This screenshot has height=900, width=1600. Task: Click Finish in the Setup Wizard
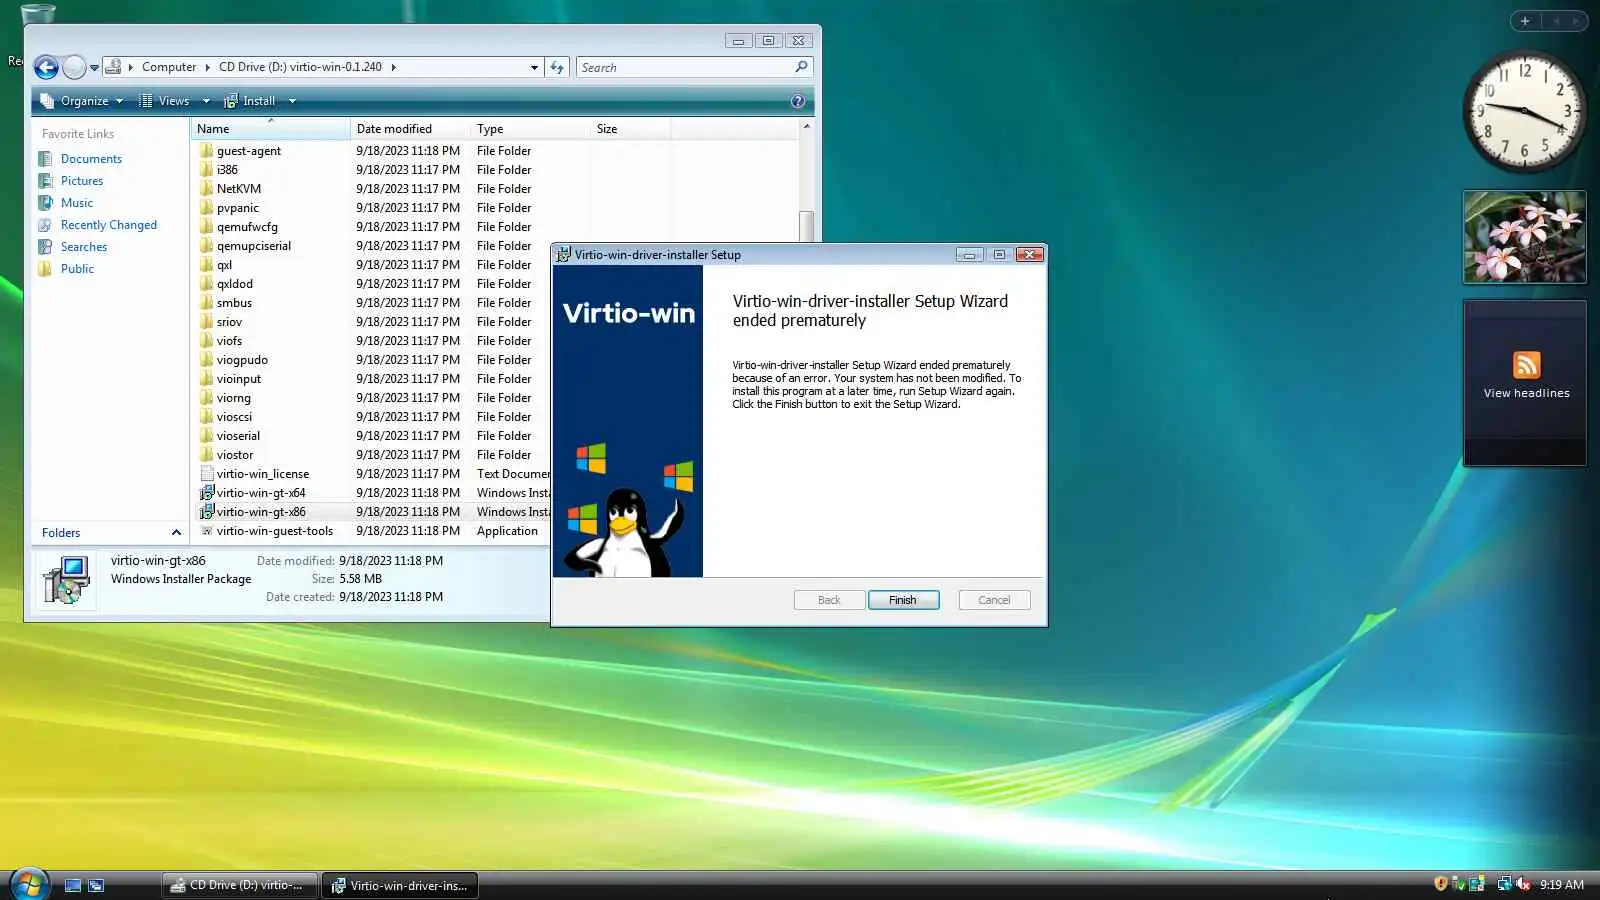[903, 600]
